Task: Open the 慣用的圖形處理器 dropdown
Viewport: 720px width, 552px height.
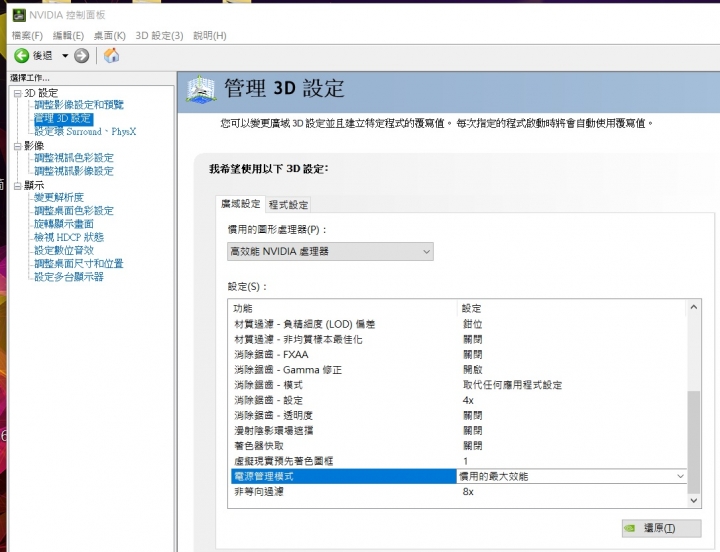Action: (x=330, y=252)
